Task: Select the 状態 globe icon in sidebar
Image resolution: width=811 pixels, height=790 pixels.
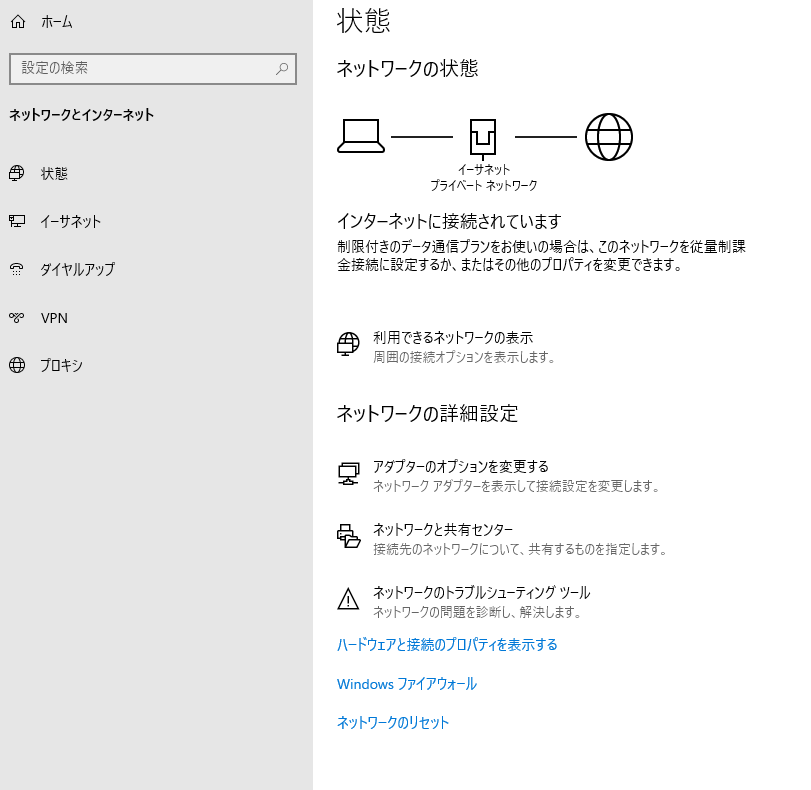Action: point(17,173)
